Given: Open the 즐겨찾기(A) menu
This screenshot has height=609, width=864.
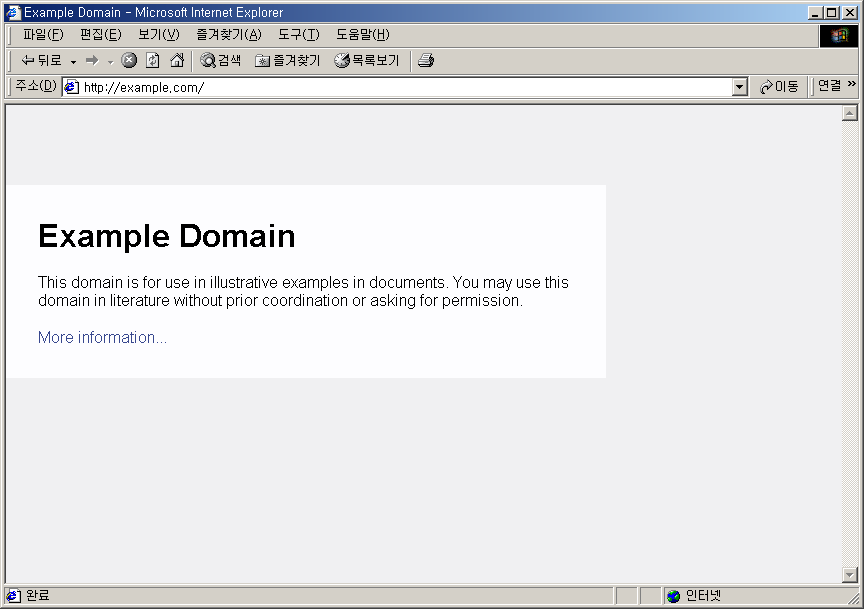Looking at the screenshot, I should click(229, 35).
